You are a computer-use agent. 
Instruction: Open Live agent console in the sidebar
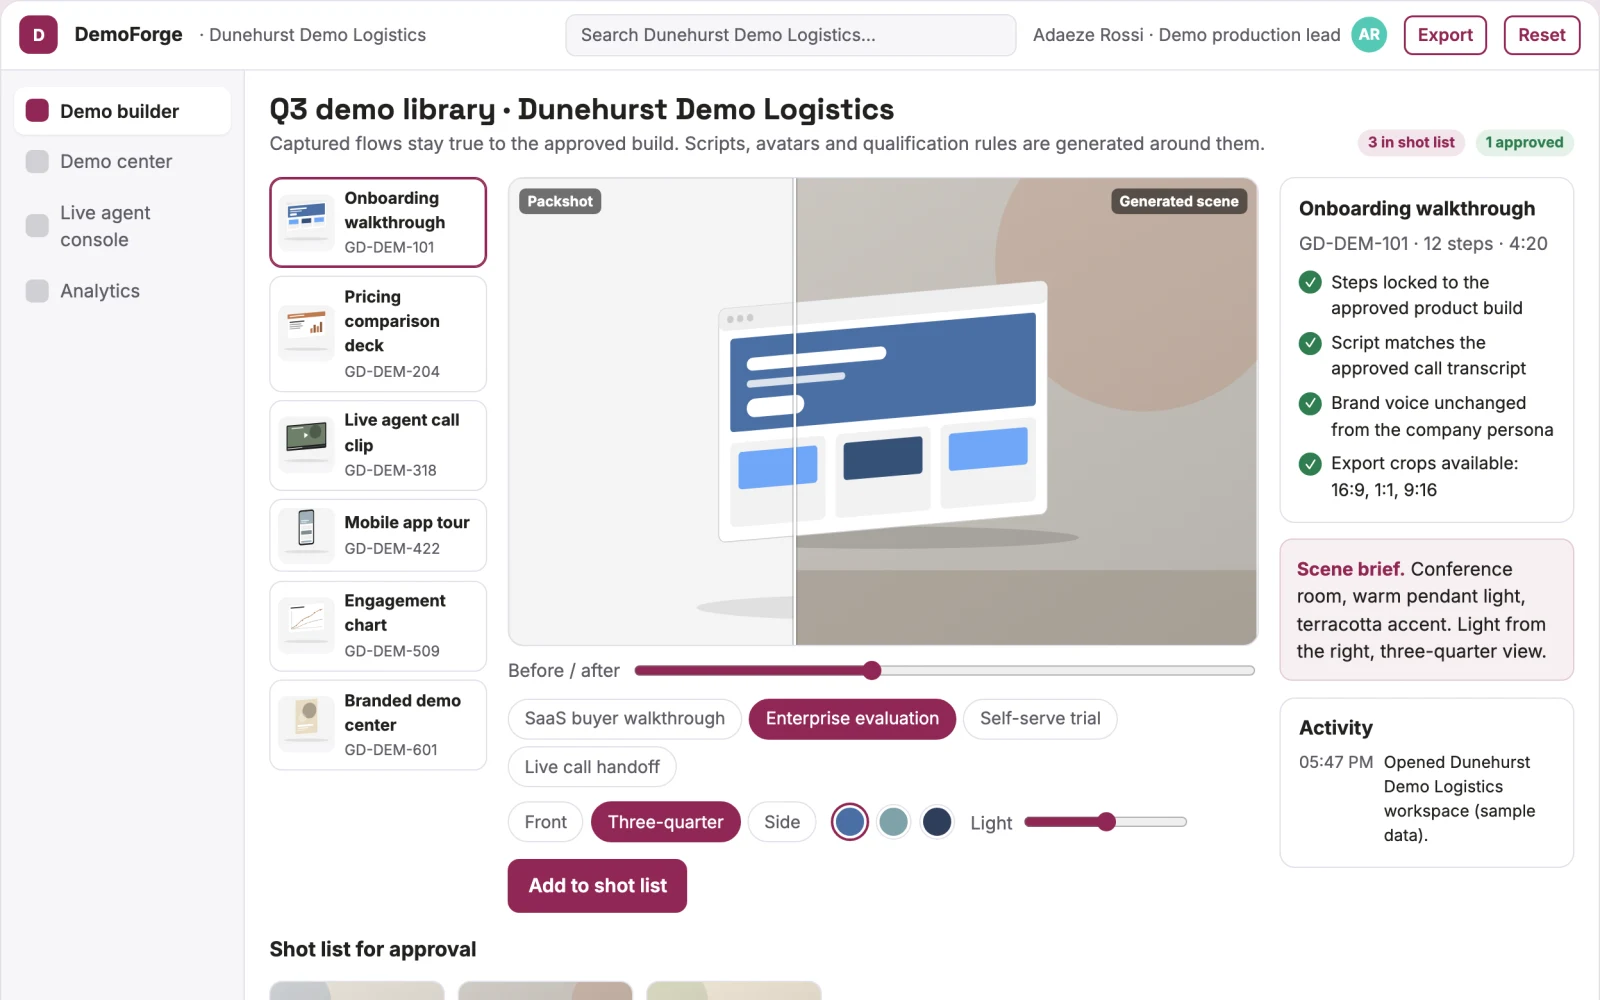[122, 226]
